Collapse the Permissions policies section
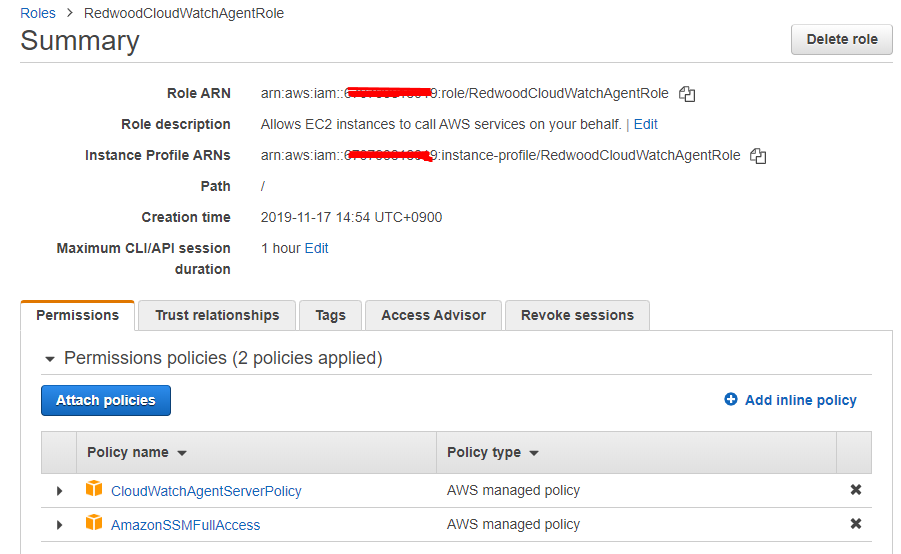The image size is (901, 554). (50, 359)
